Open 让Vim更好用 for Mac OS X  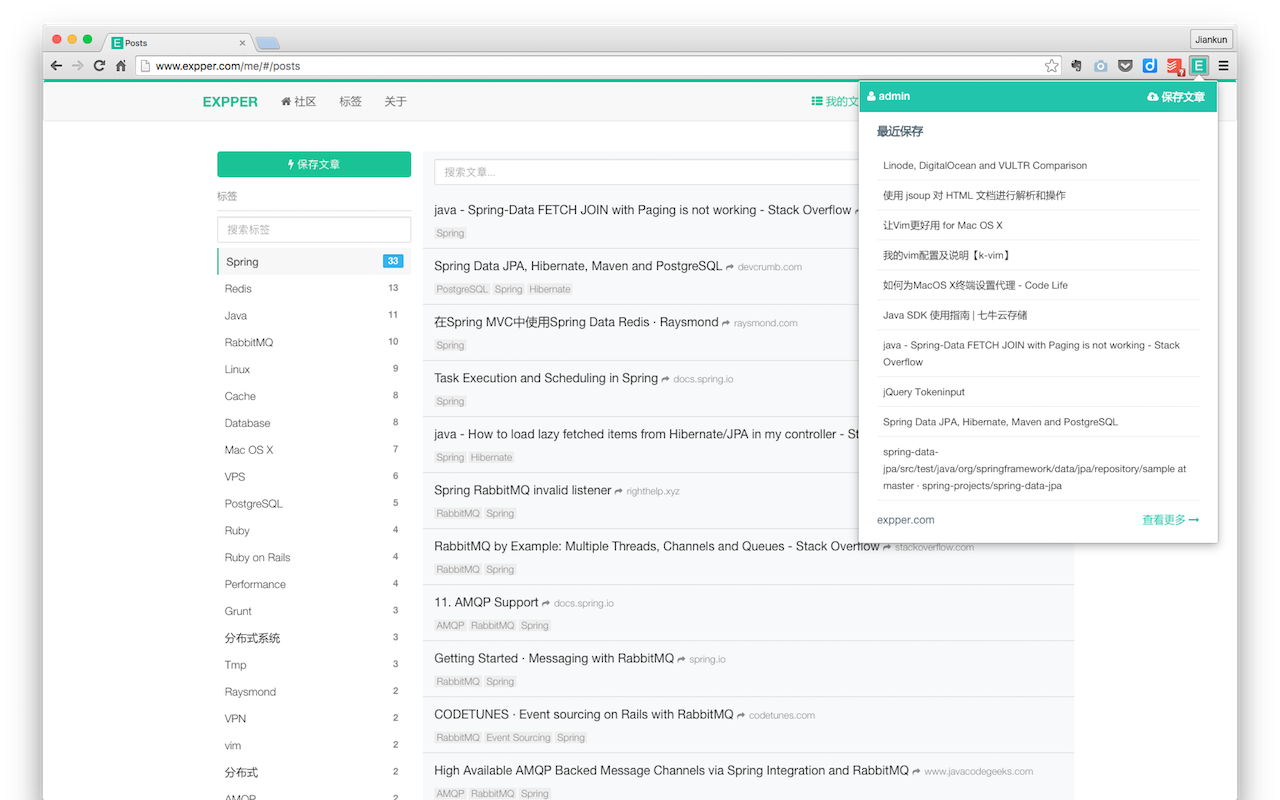pyautogui.click(x=942, y=226)
